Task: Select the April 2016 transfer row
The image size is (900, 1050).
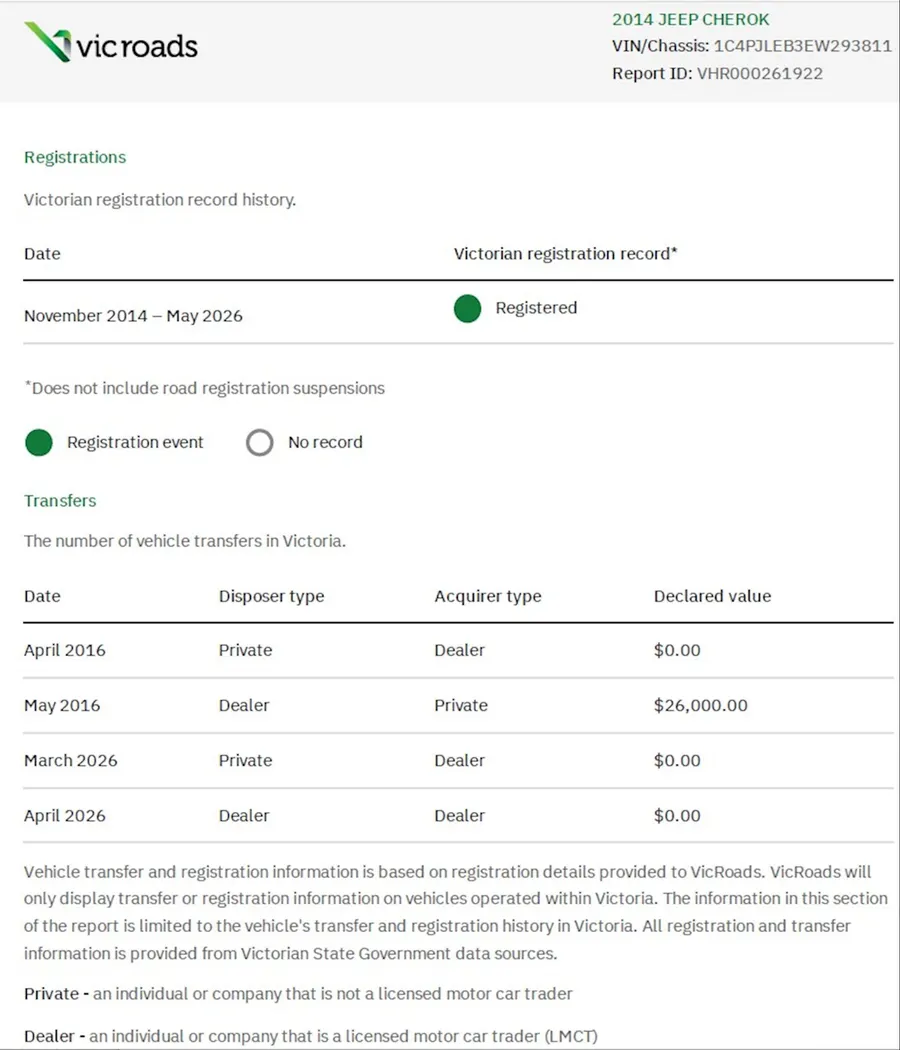Action: [458, 650]
